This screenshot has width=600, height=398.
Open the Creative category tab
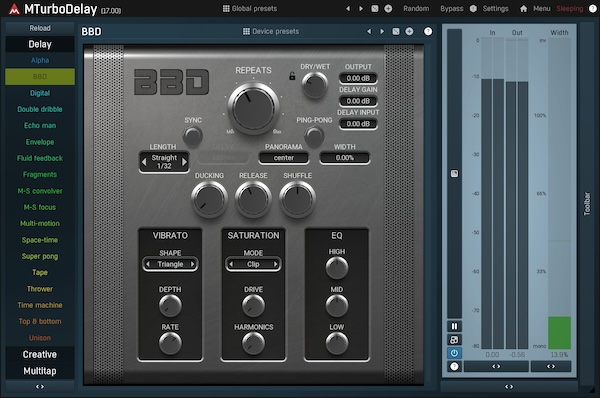coord(40,354)
